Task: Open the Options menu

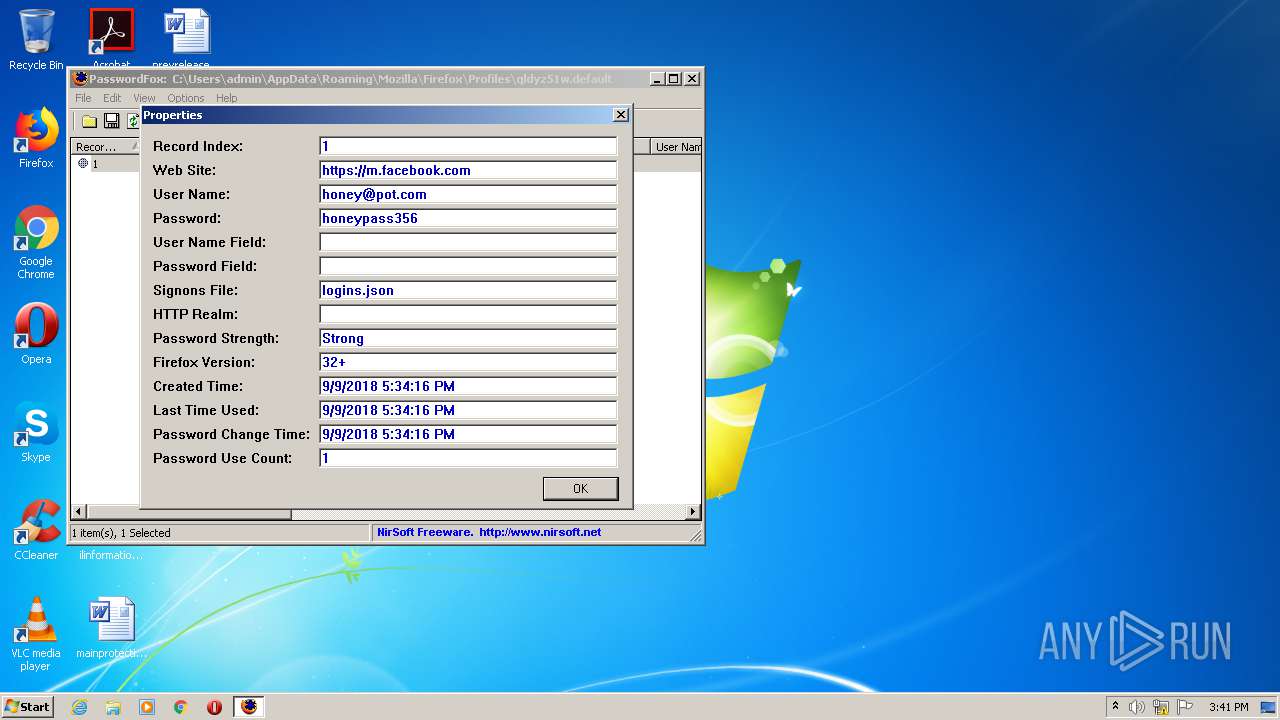Action: pyautogui.click(x=185, y=98)
